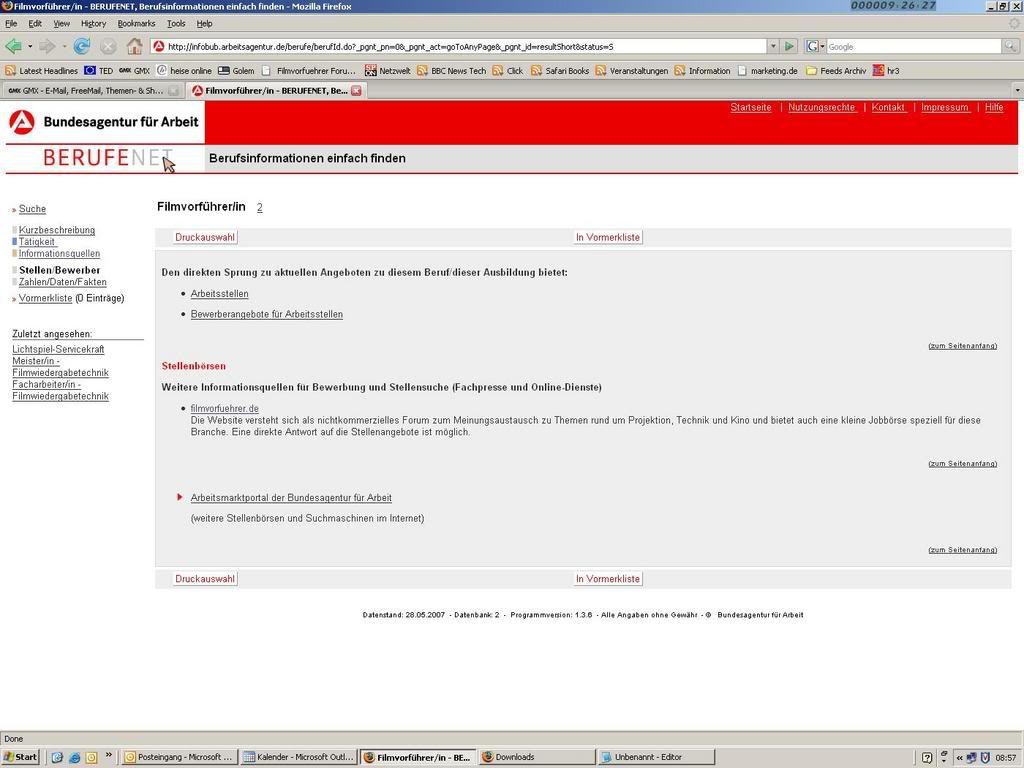Click the green Go arrow beside the address bar

coord(790,46)
